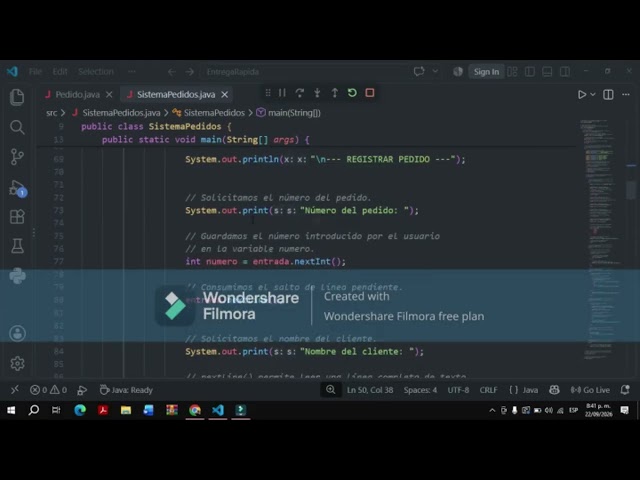Pause the debug session
Image resolution: width=640 pixels, height=480 pixels.
(x=282, y=93)
